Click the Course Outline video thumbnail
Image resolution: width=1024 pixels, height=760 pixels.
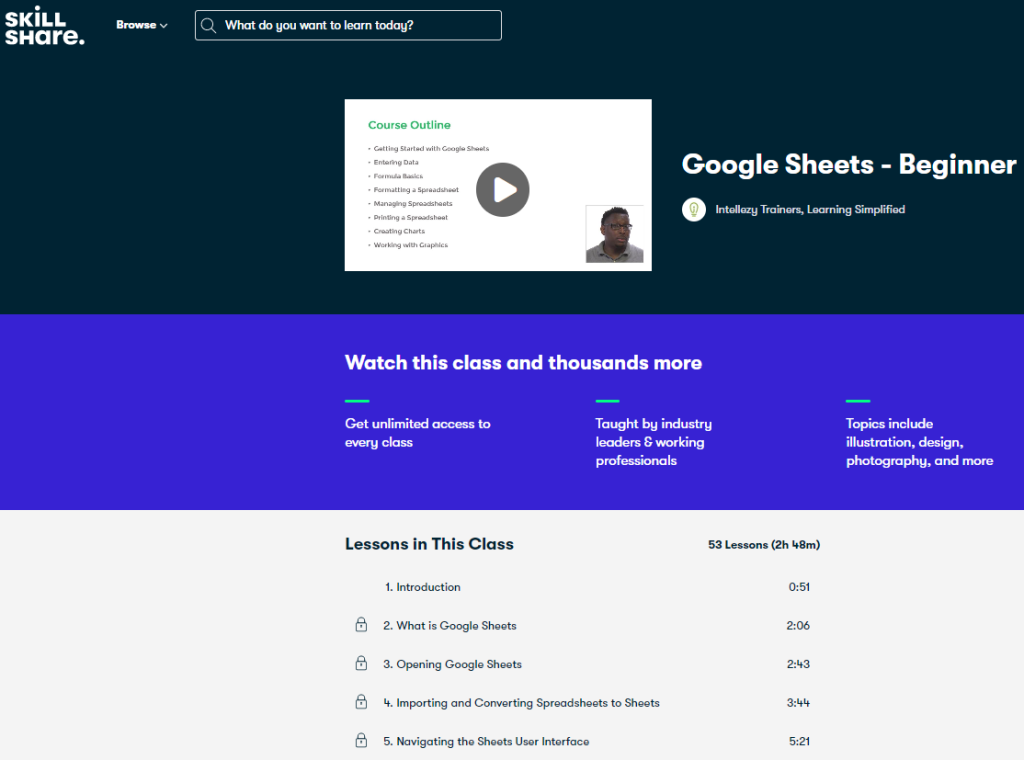498,185
